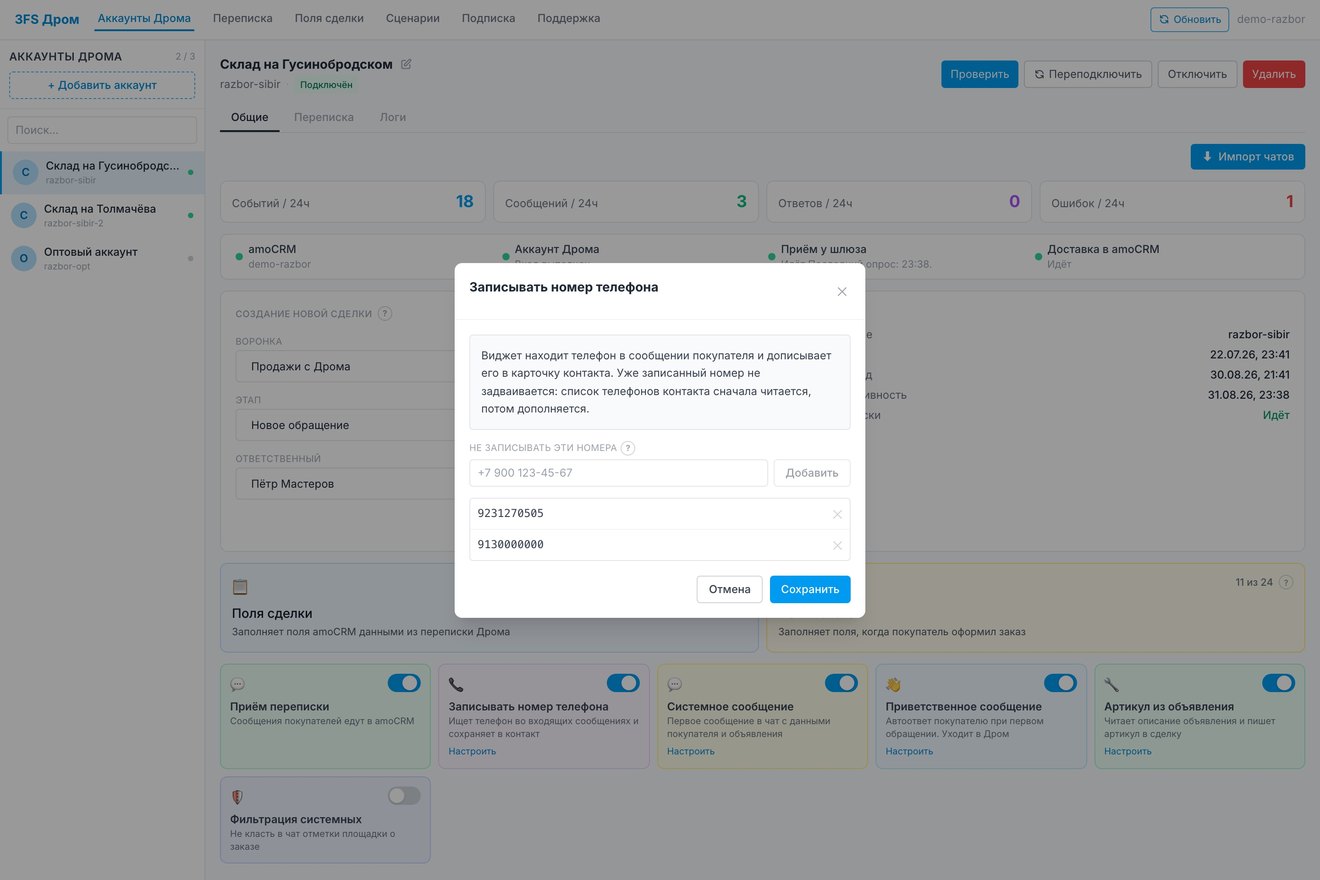Open Сценарии in the top navigation

tap(413, 18)
